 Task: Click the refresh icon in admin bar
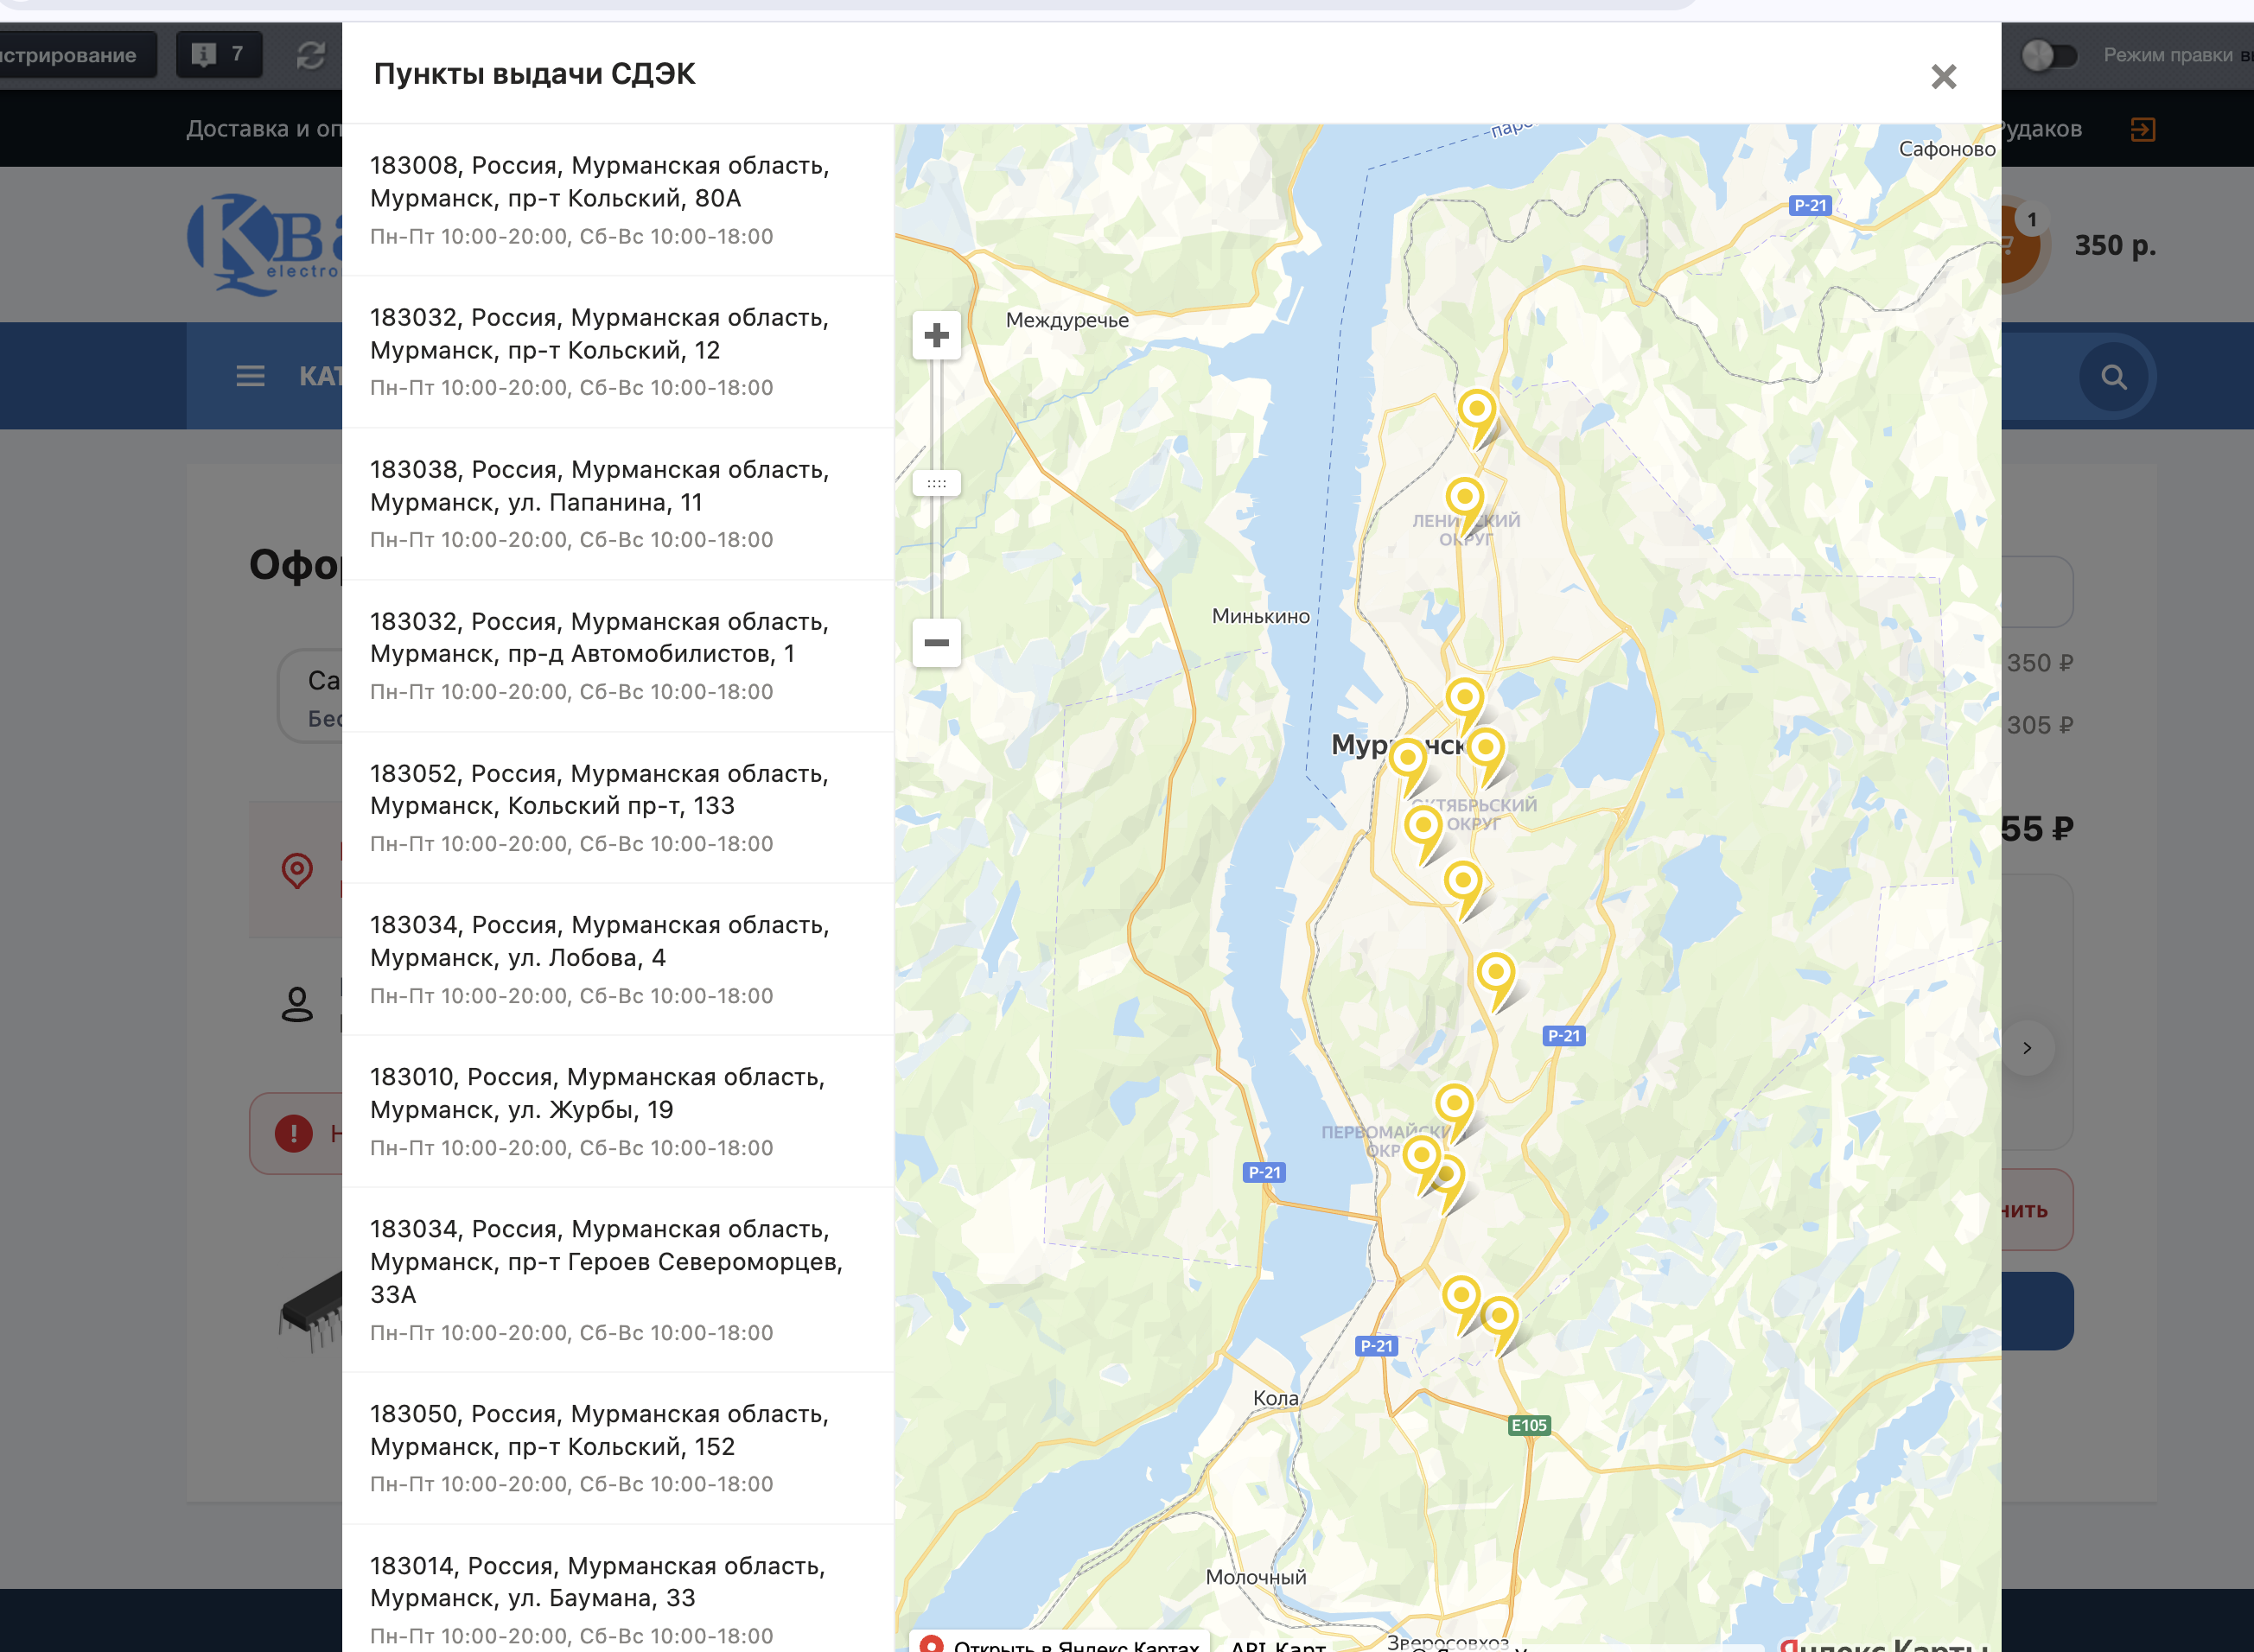[311, 55]
